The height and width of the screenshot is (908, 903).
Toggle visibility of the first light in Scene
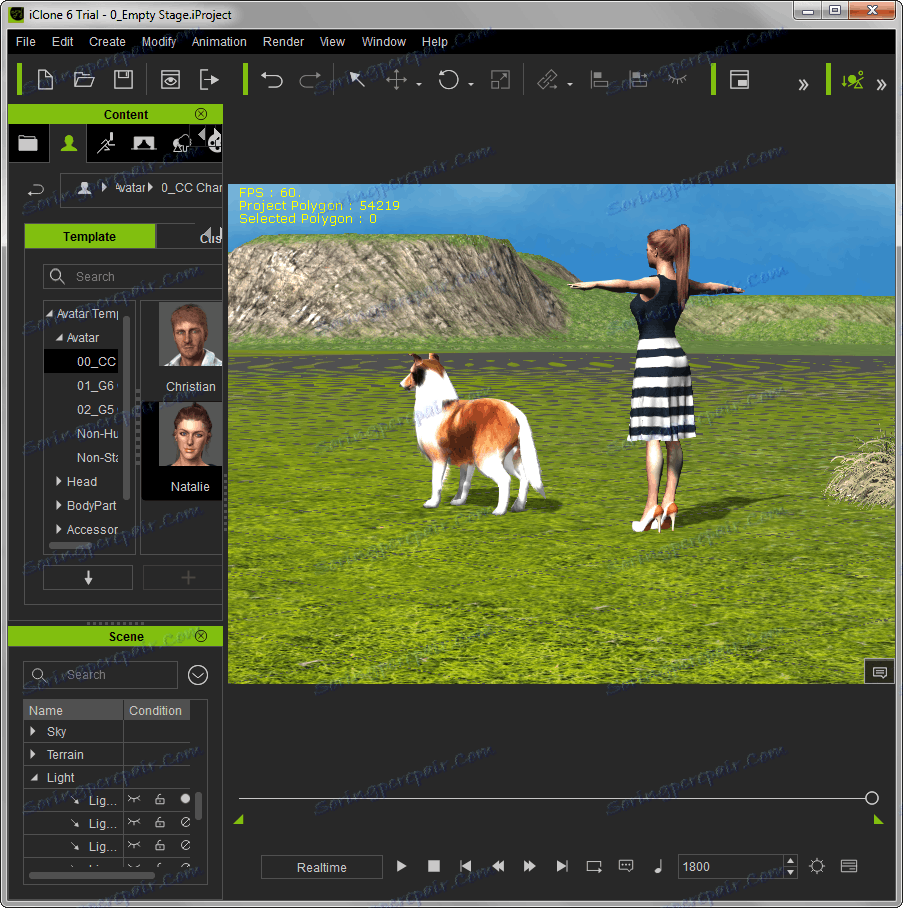[134, 800]
